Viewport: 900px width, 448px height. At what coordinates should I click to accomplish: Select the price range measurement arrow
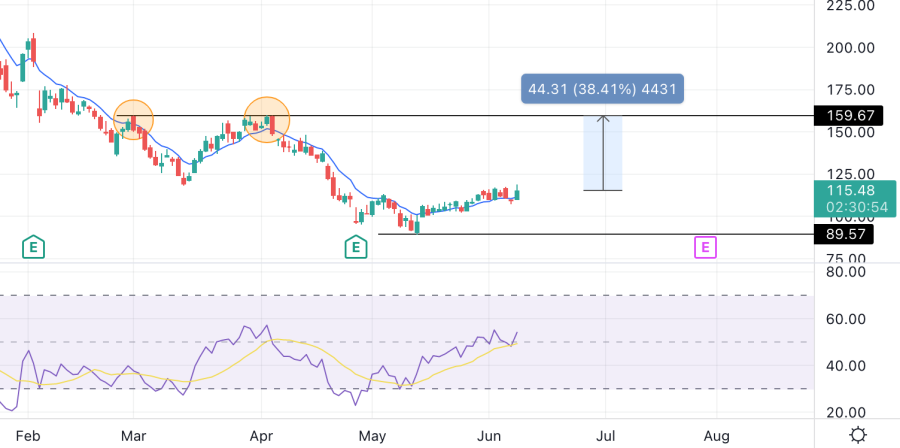click(x=603, y=152)
